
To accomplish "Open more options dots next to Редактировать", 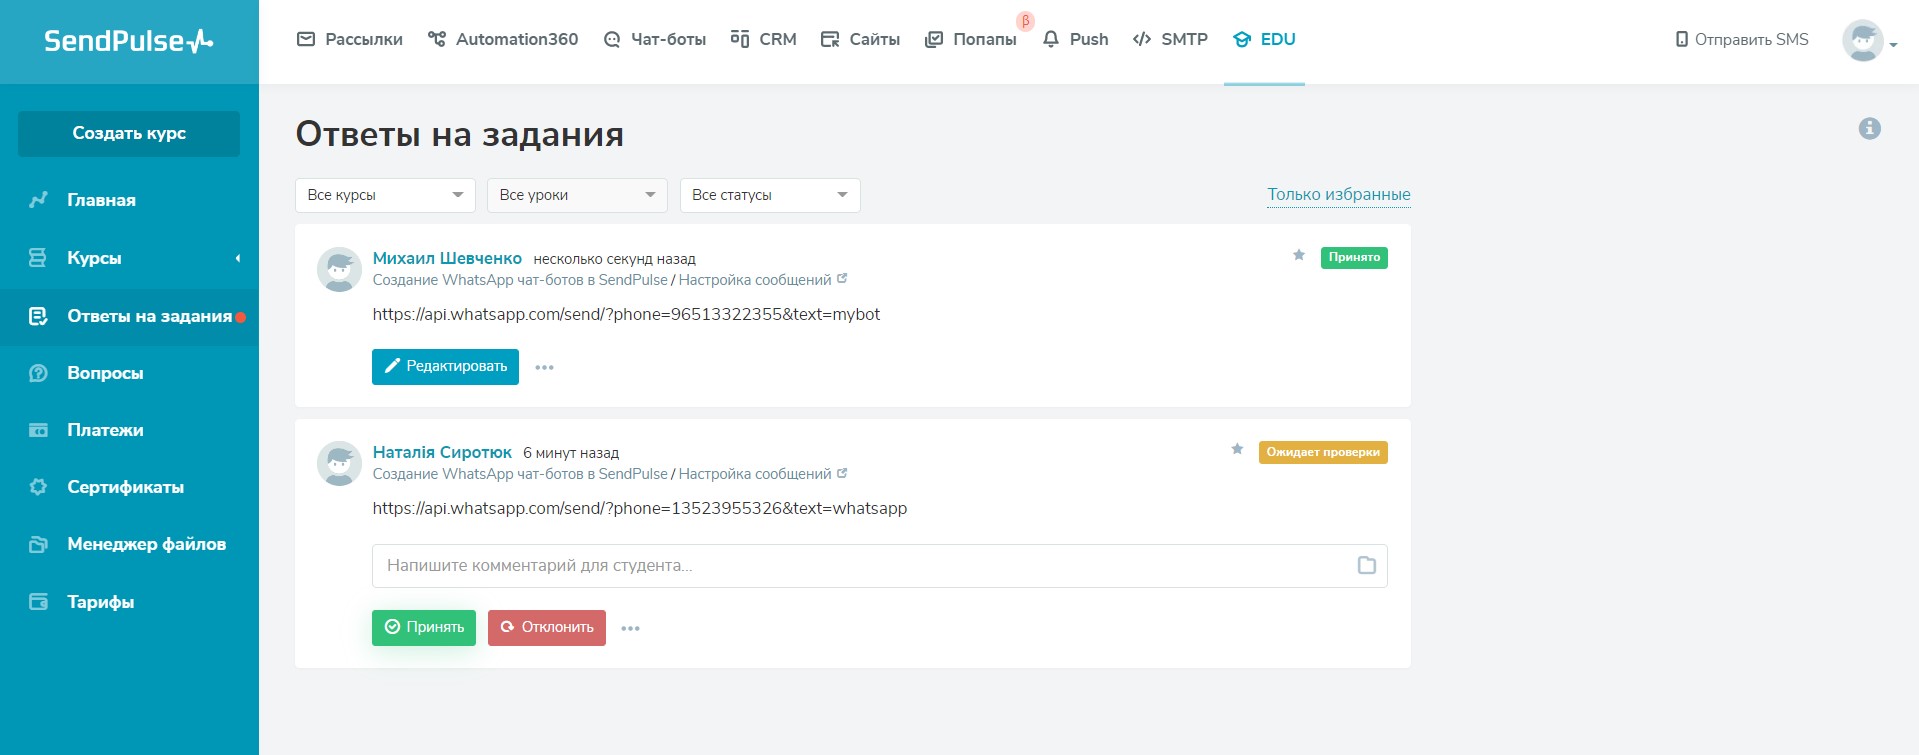I will 544,367.
